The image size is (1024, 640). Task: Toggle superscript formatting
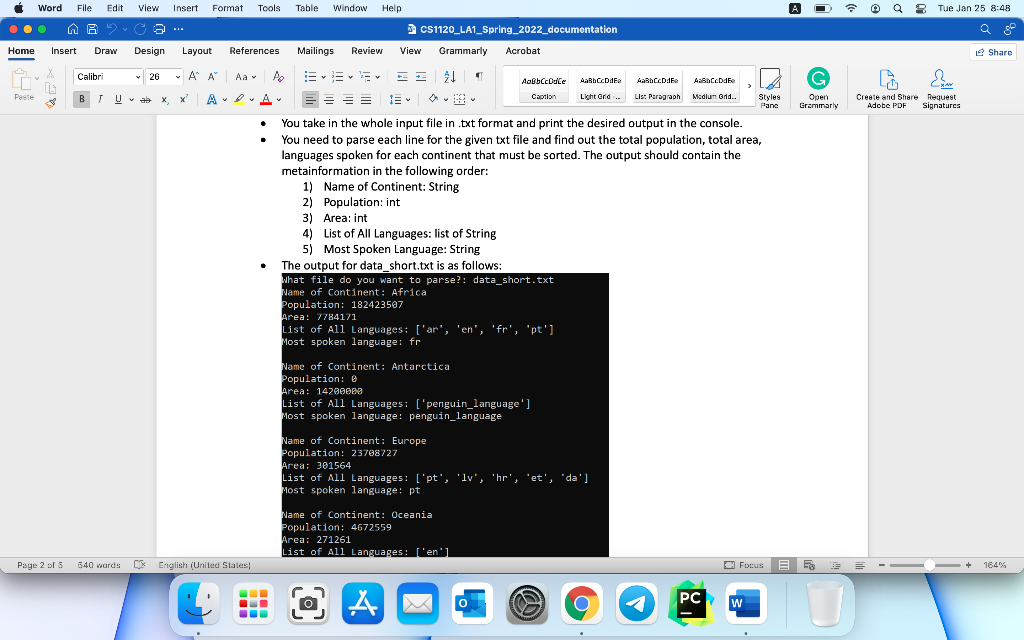click(183, 99)
